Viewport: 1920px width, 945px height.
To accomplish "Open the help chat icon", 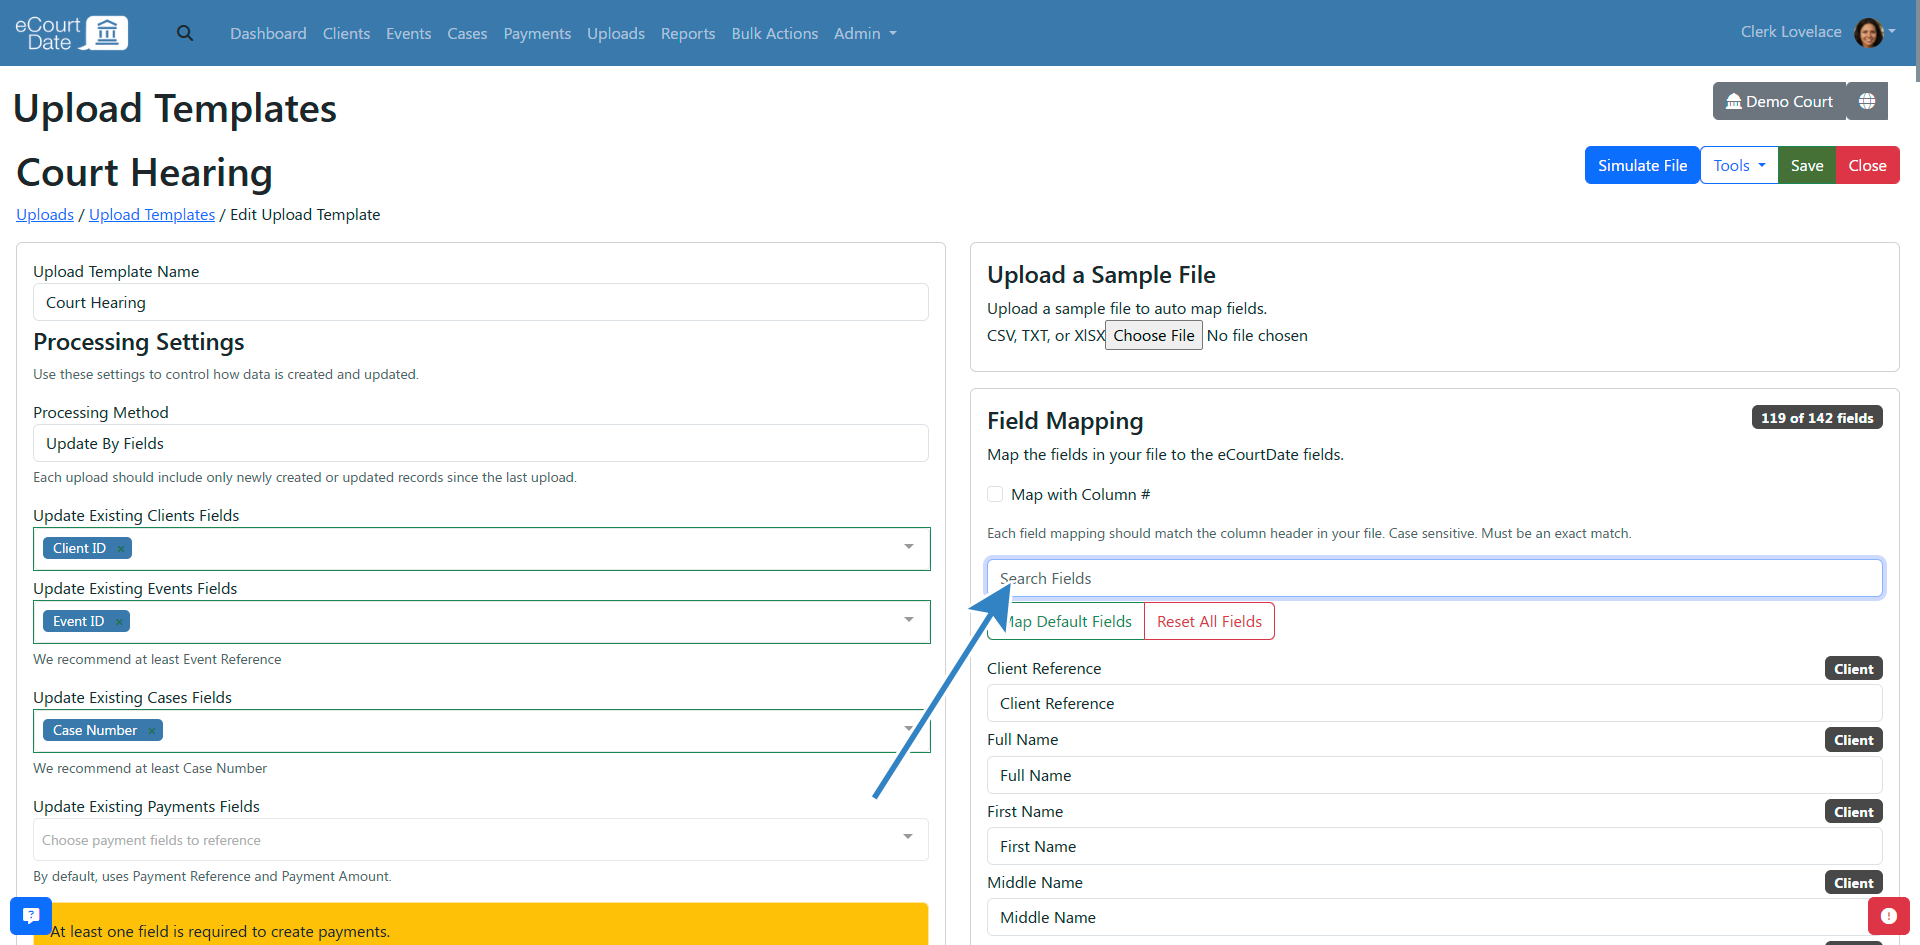I will [x=31, y=915].
